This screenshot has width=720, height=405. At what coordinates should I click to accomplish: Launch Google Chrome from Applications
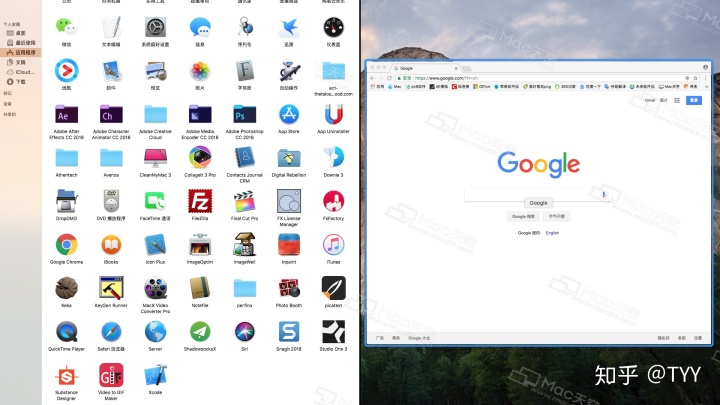(66, 245)
